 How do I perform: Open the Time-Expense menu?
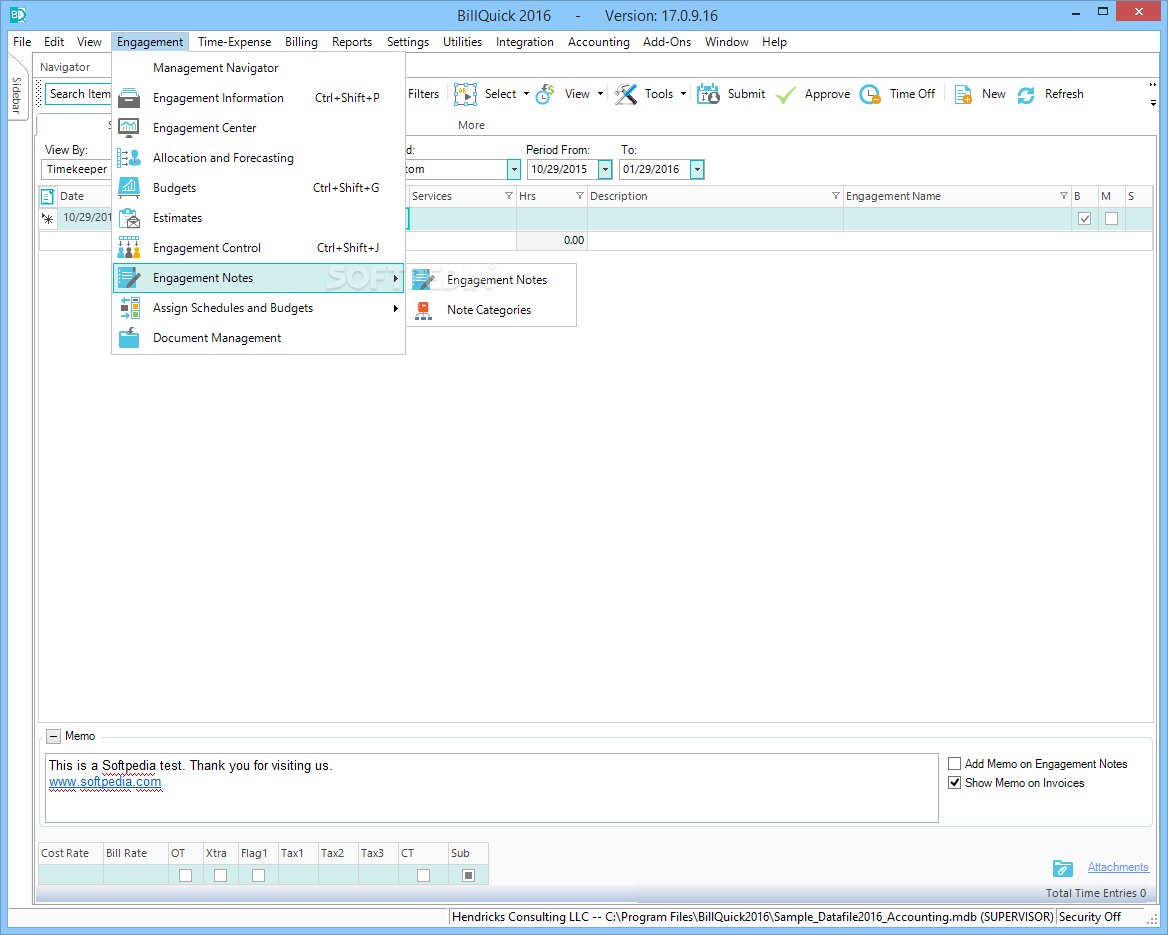pyautogui.click(x=234, y=42)
